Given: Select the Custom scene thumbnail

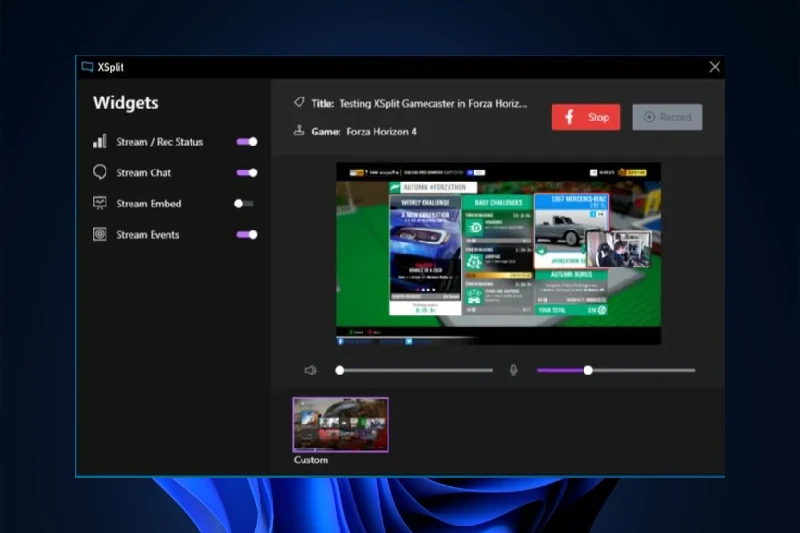Looking at the screenshot, I should (340, 425).
